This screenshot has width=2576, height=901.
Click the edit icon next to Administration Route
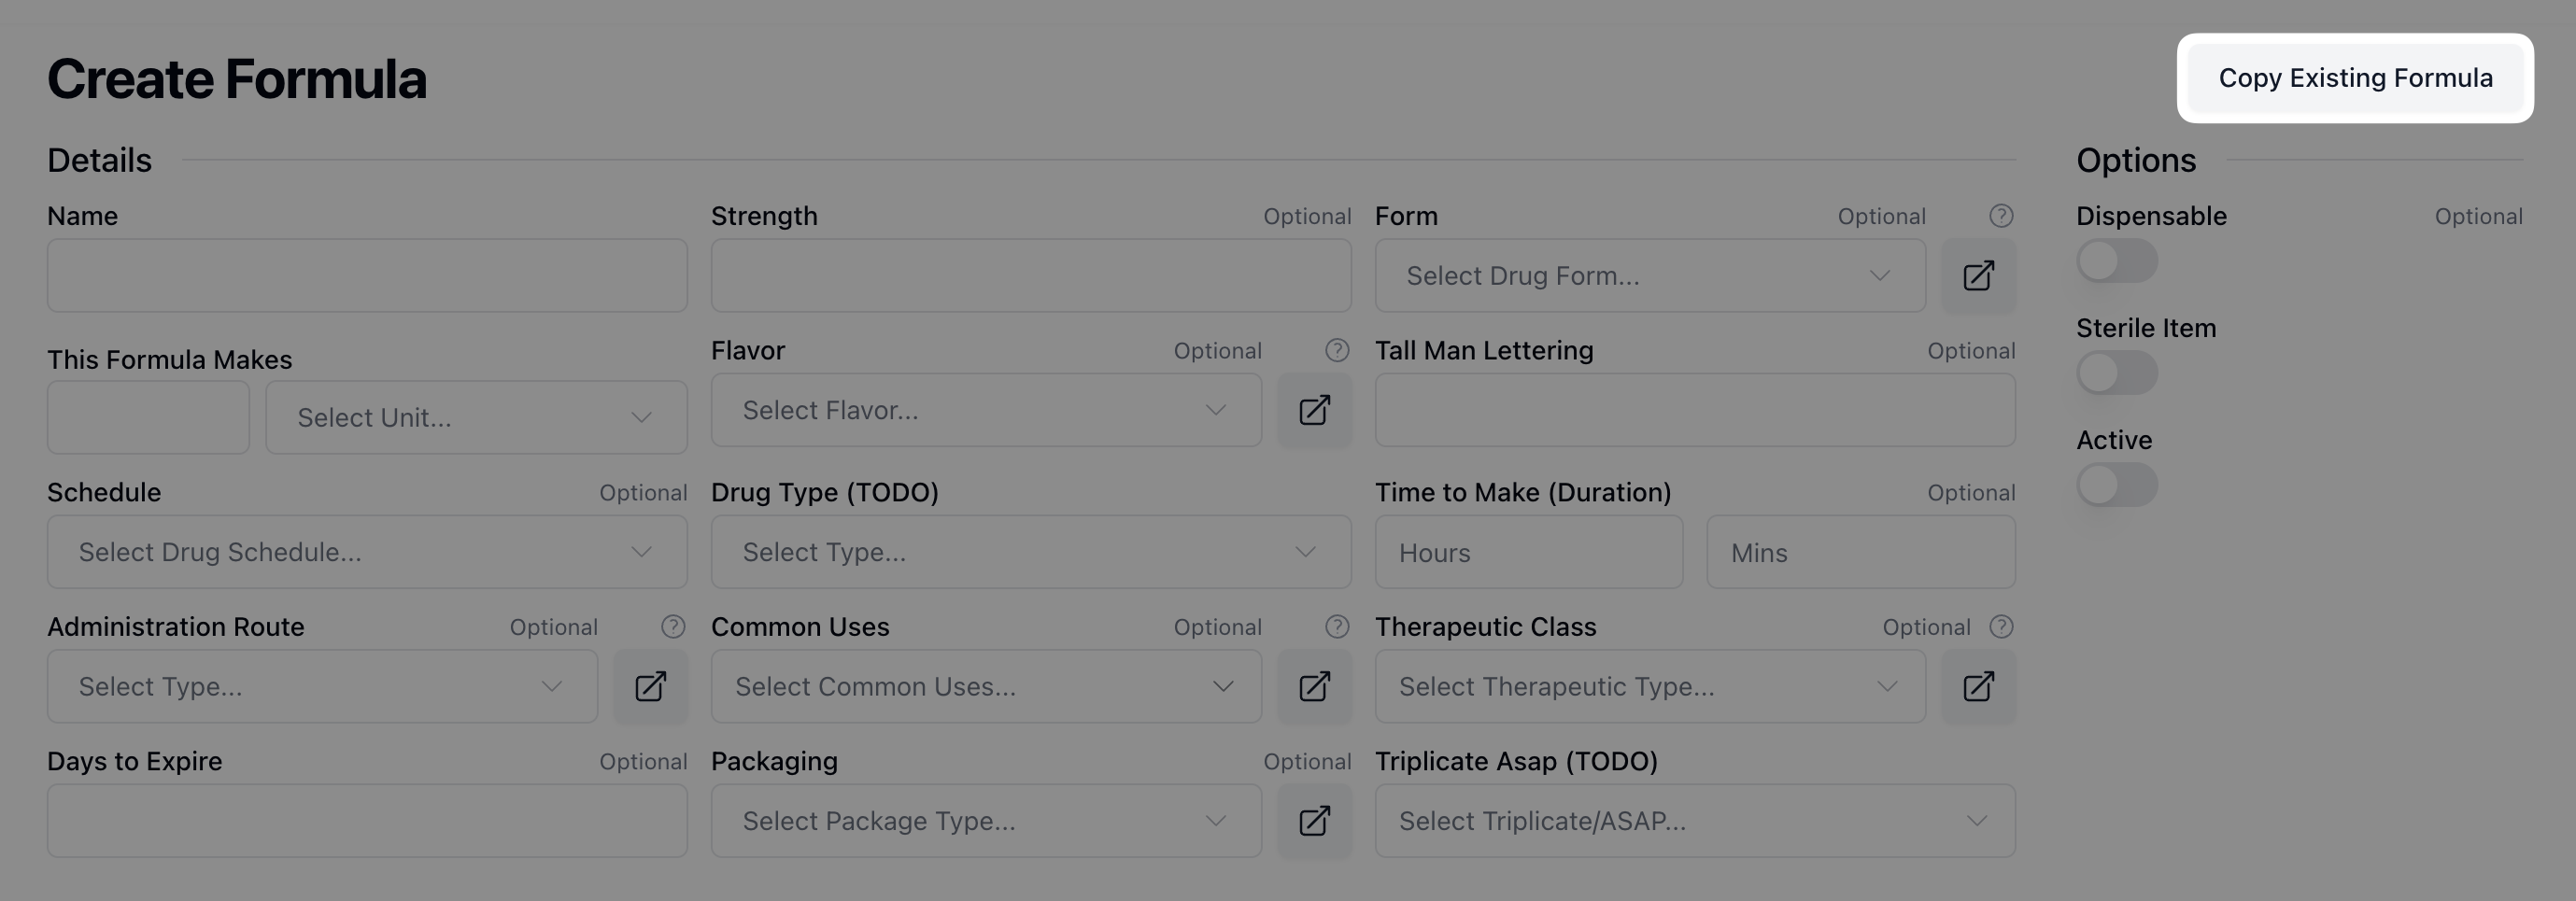650,686
